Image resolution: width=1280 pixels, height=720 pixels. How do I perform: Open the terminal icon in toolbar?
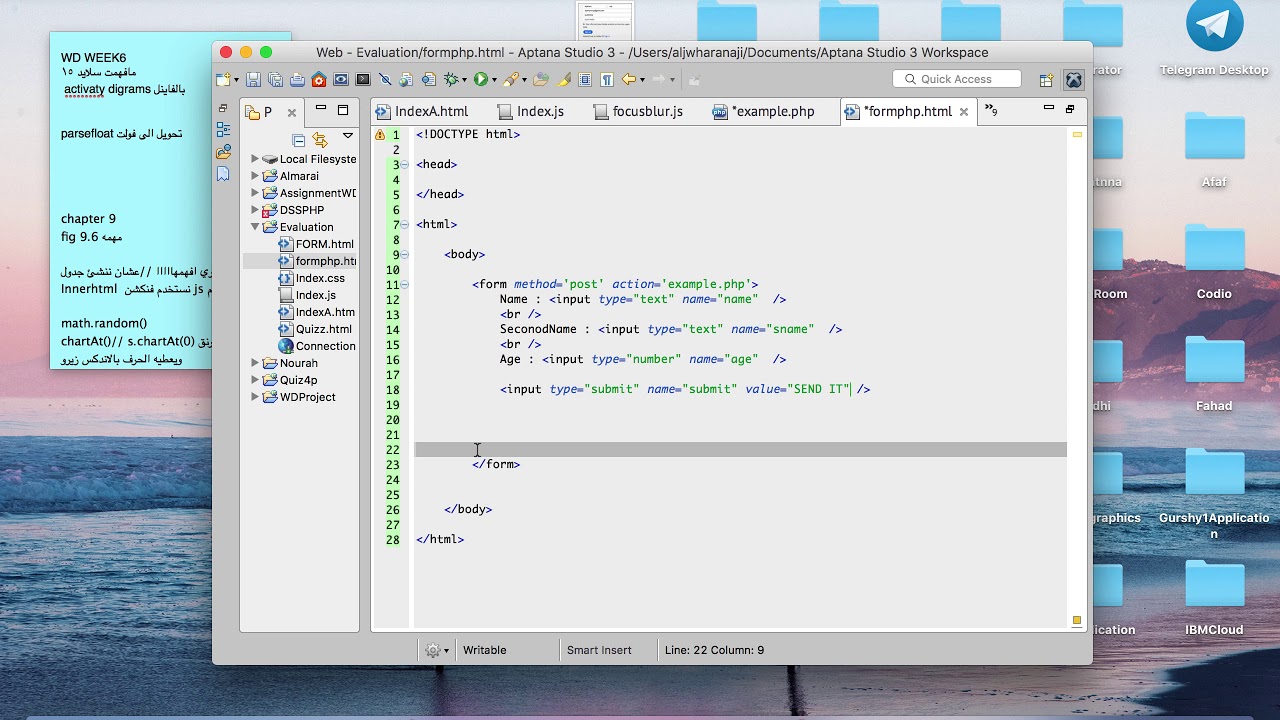[x=363, y=80]
